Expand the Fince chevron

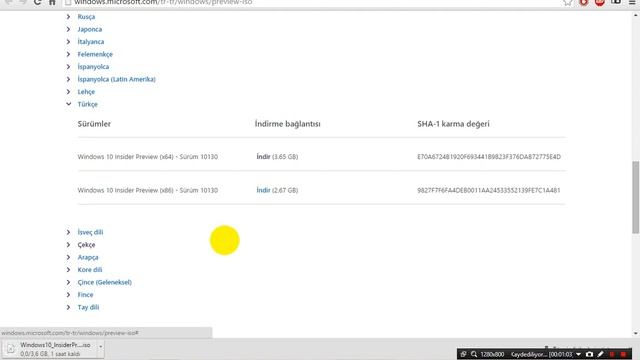coord(68,295)
